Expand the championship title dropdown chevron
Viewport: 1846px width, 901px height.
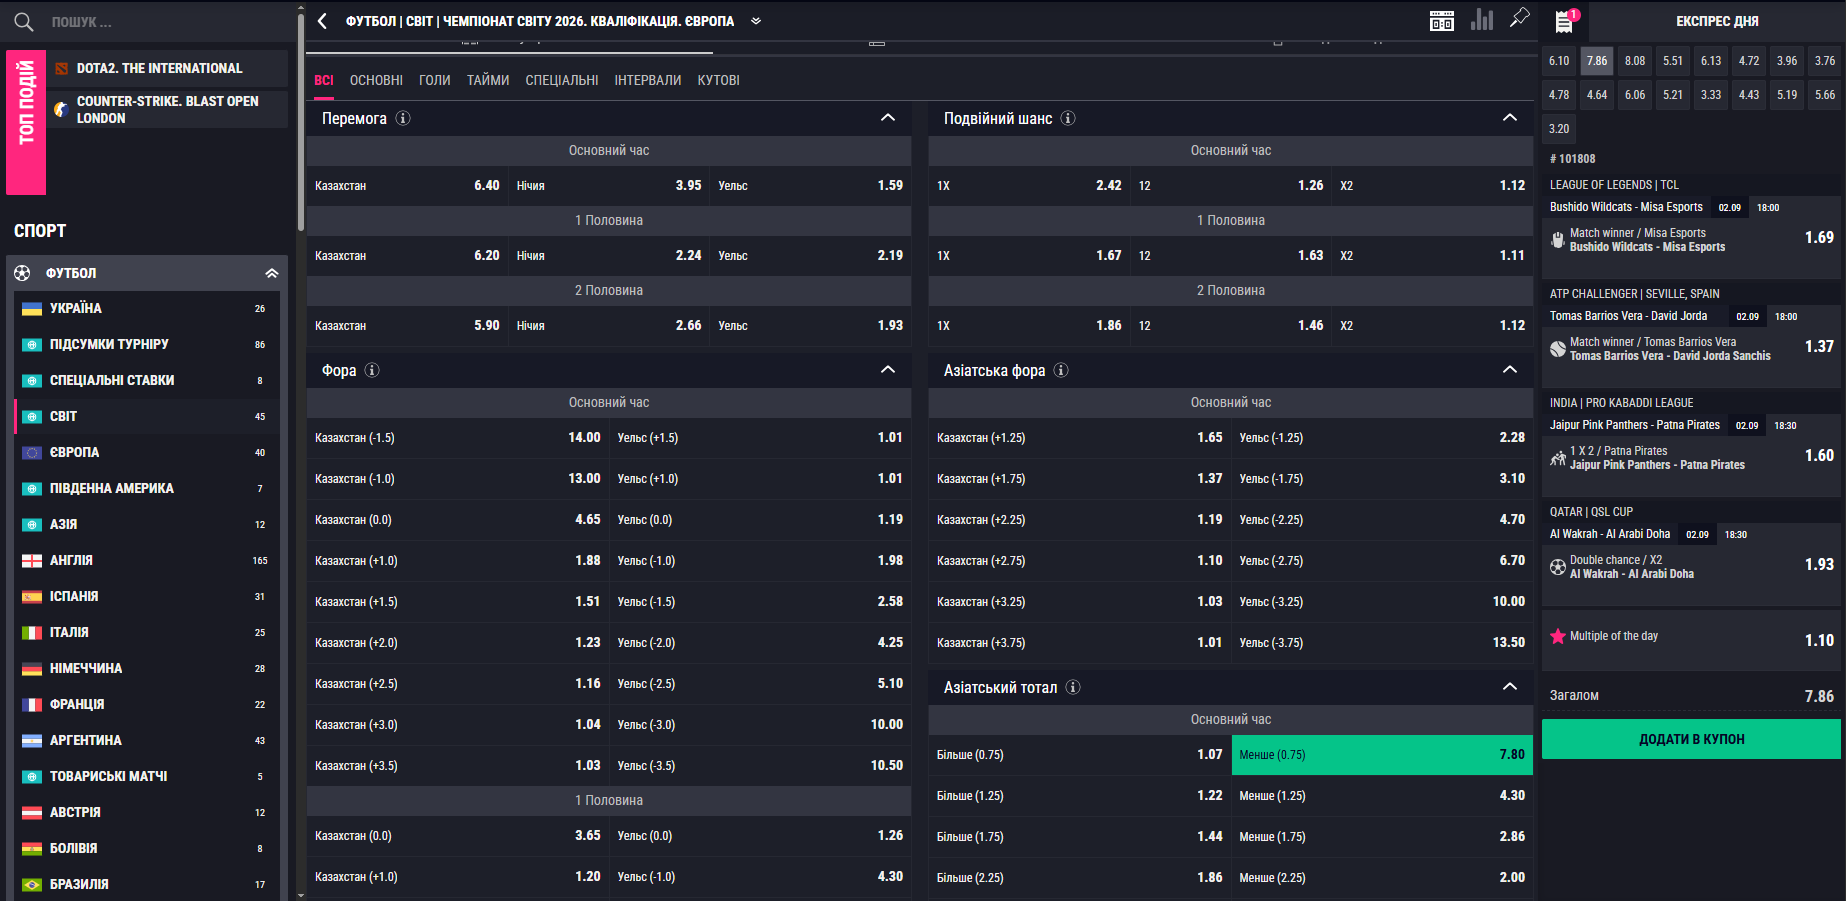756,21
